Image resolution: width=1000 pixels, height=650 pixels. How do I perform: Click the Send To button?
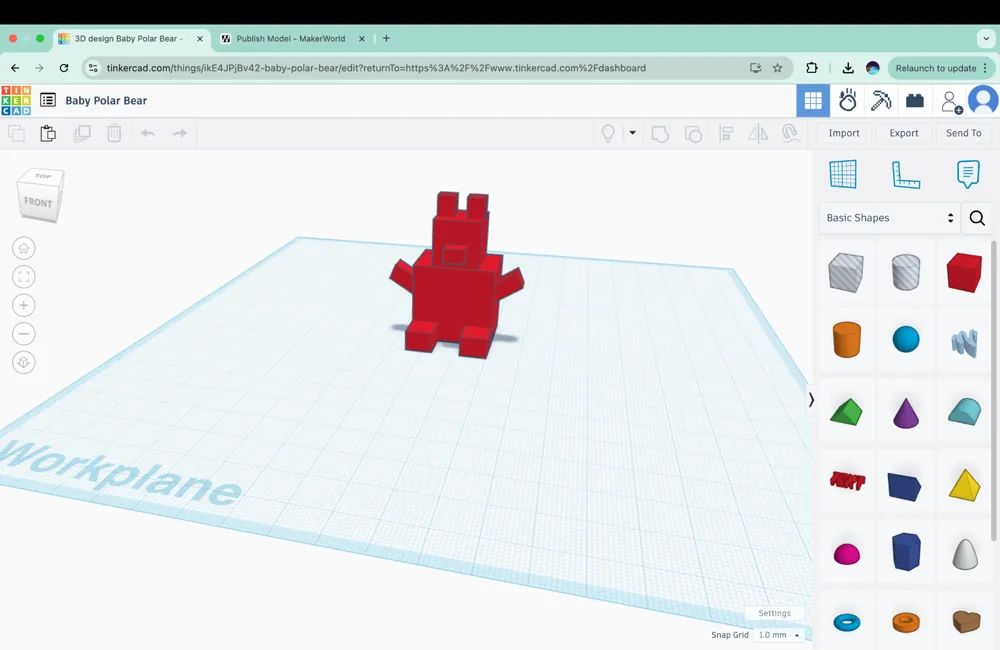coord(964,133)
